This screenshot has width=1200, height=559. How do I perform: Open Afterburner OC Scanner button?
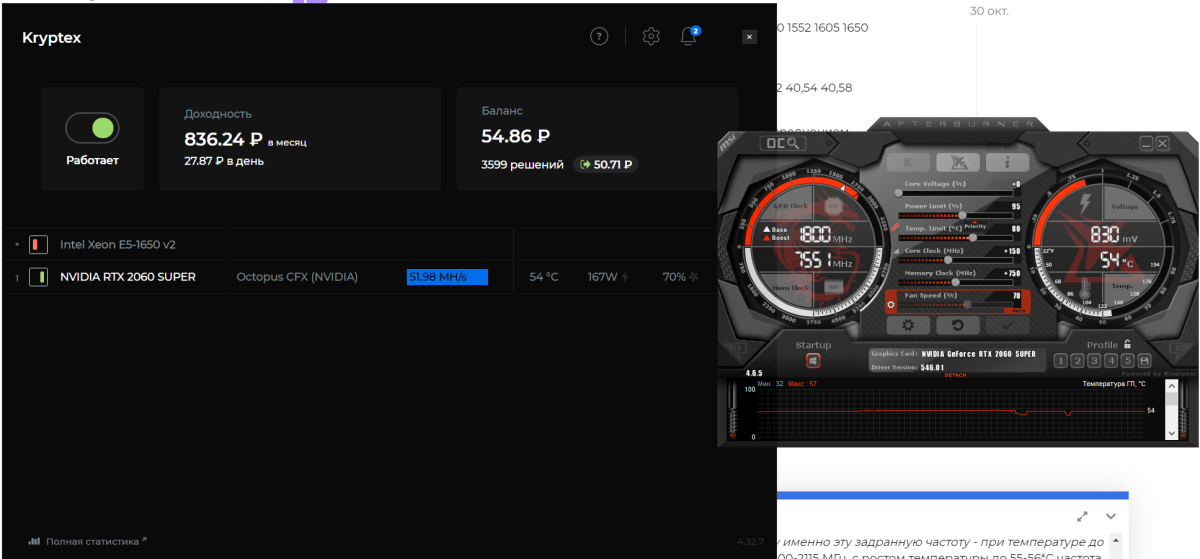782,144
